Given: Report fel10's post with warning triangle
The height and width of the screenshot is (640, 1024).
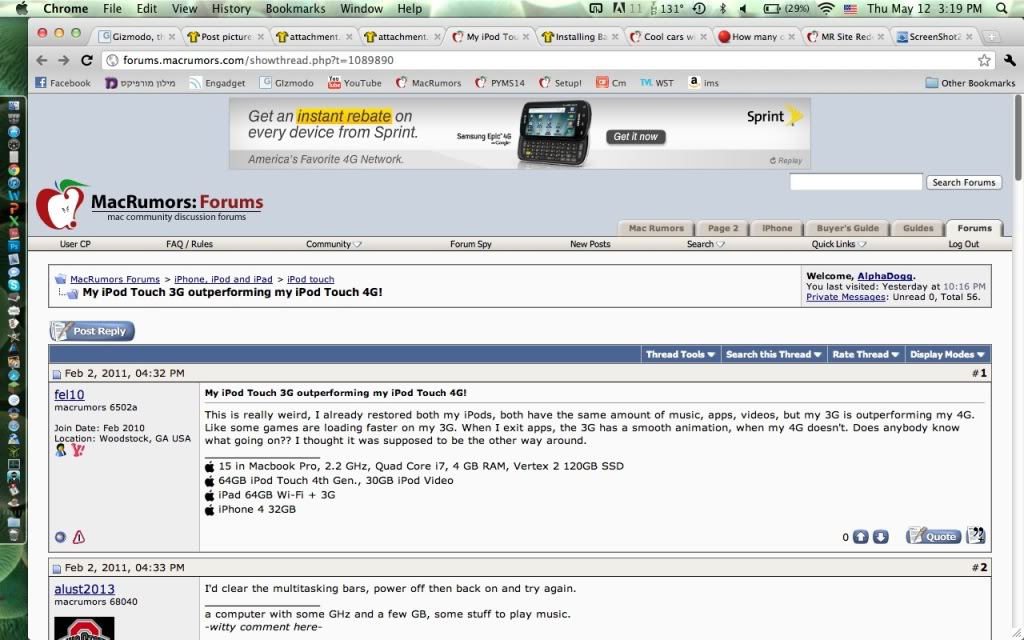Looking at the screenshot, I should click(78, 537).
